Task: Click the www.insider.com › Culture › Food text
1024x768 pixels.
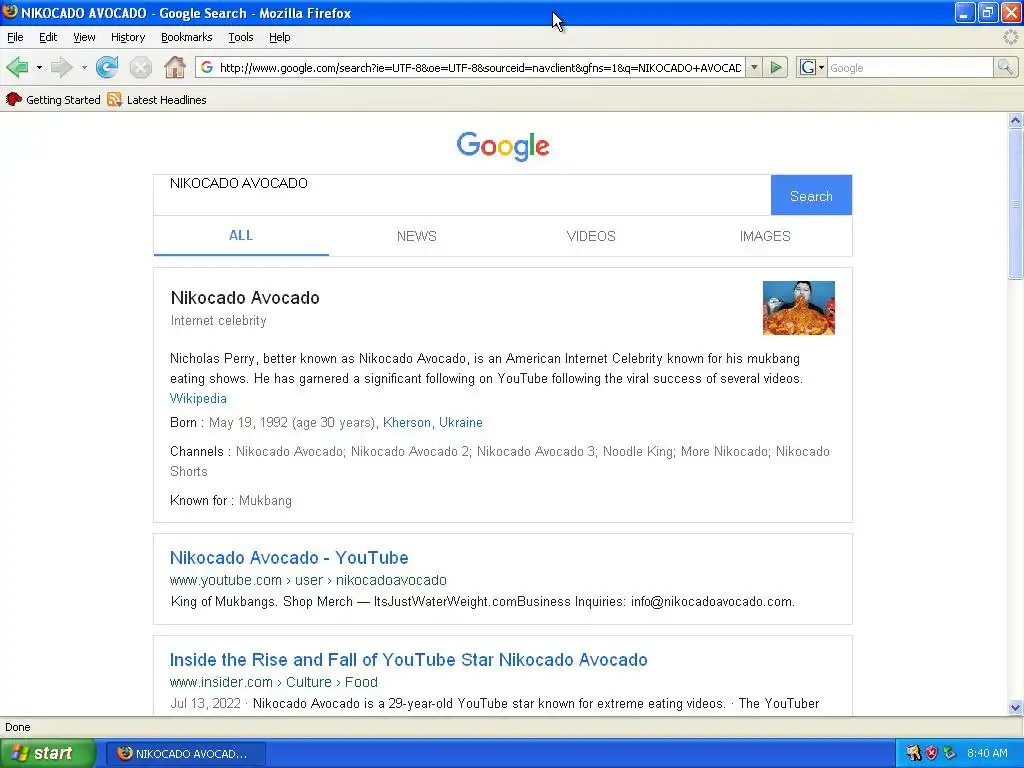Action: [x=274, y=682]
